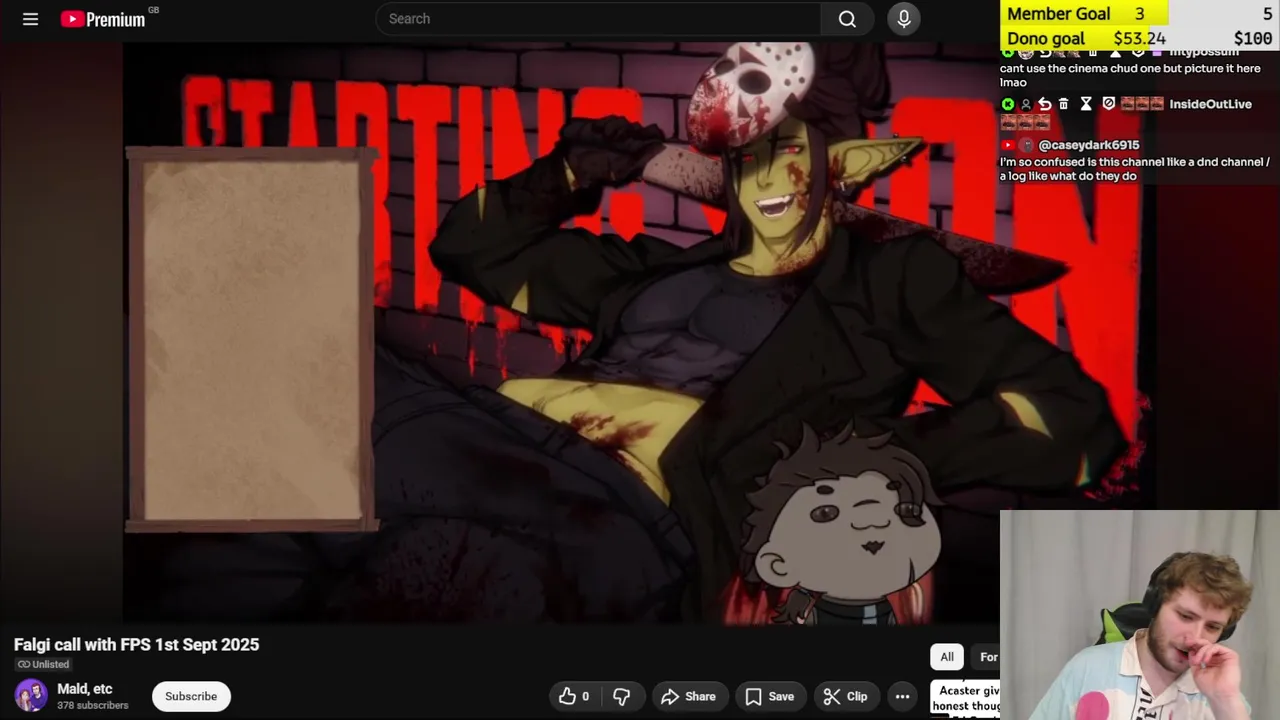This screenshot has height=720, width=1280.
Task: Click the video title Falgi call with FPS
Action: (x=137, y=645)
